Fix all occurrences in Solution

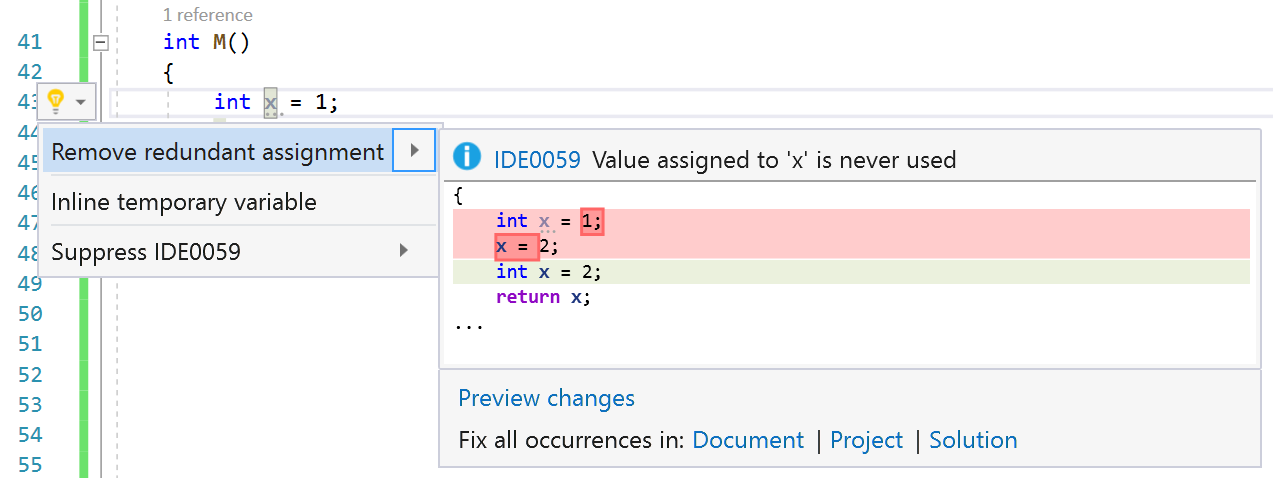click(x=973, y=440)
